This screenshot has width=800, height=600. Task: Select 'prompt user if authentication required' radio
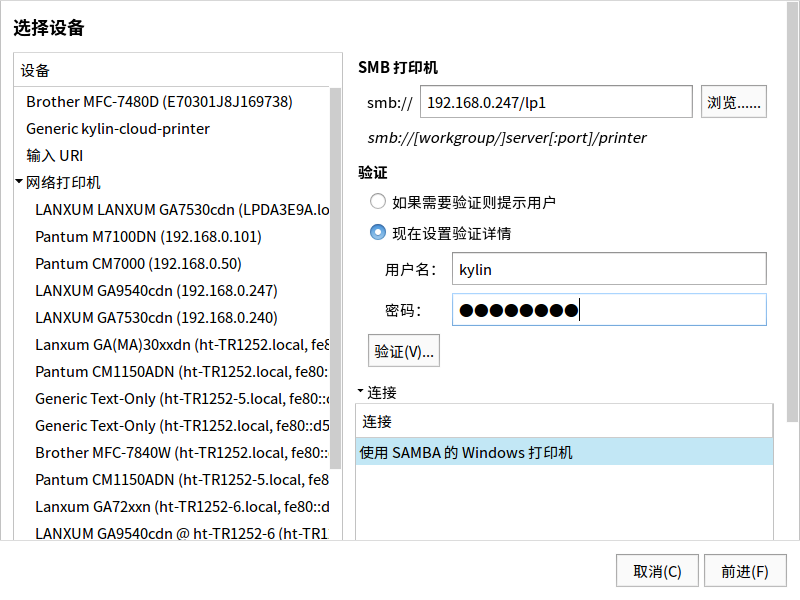tap(378, 202)
